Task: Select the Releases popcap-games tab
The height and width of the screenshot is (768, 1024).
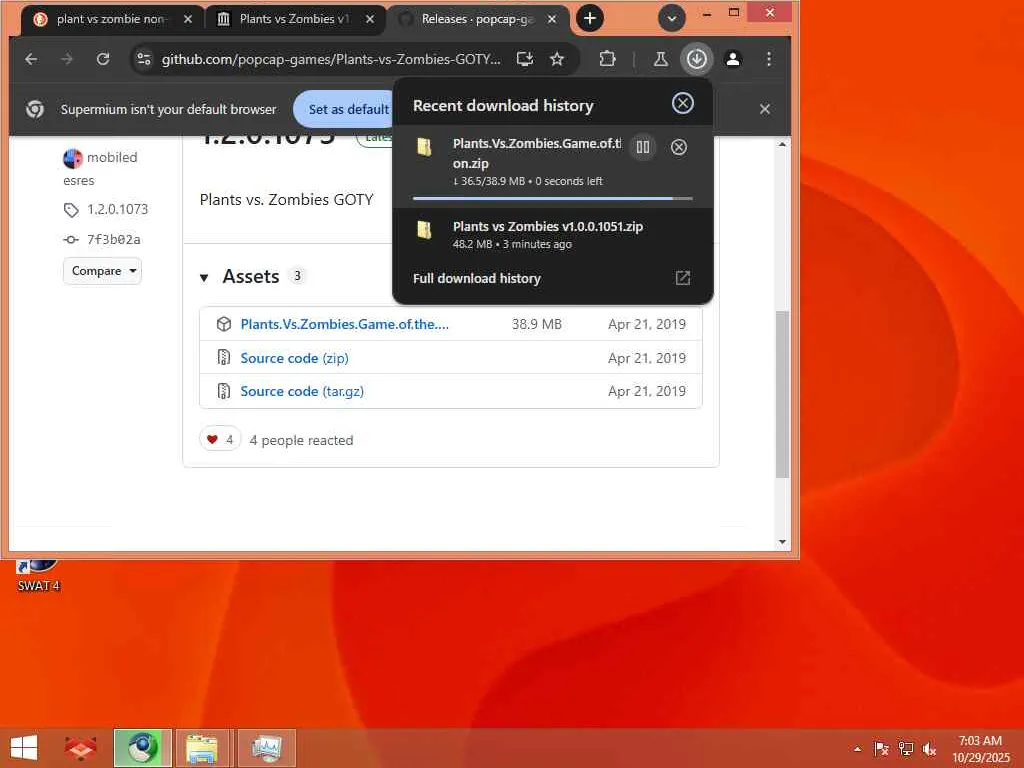Action: click(x=478, y=20)
